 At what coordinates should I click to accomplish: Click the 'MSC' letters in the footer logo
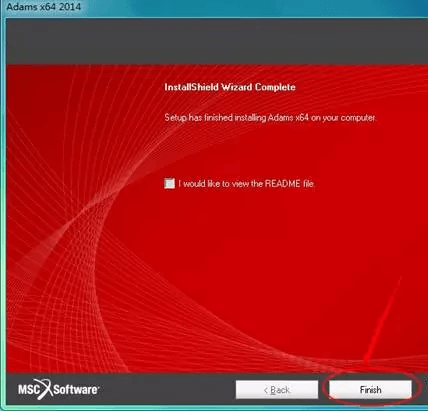click(28, 390)
